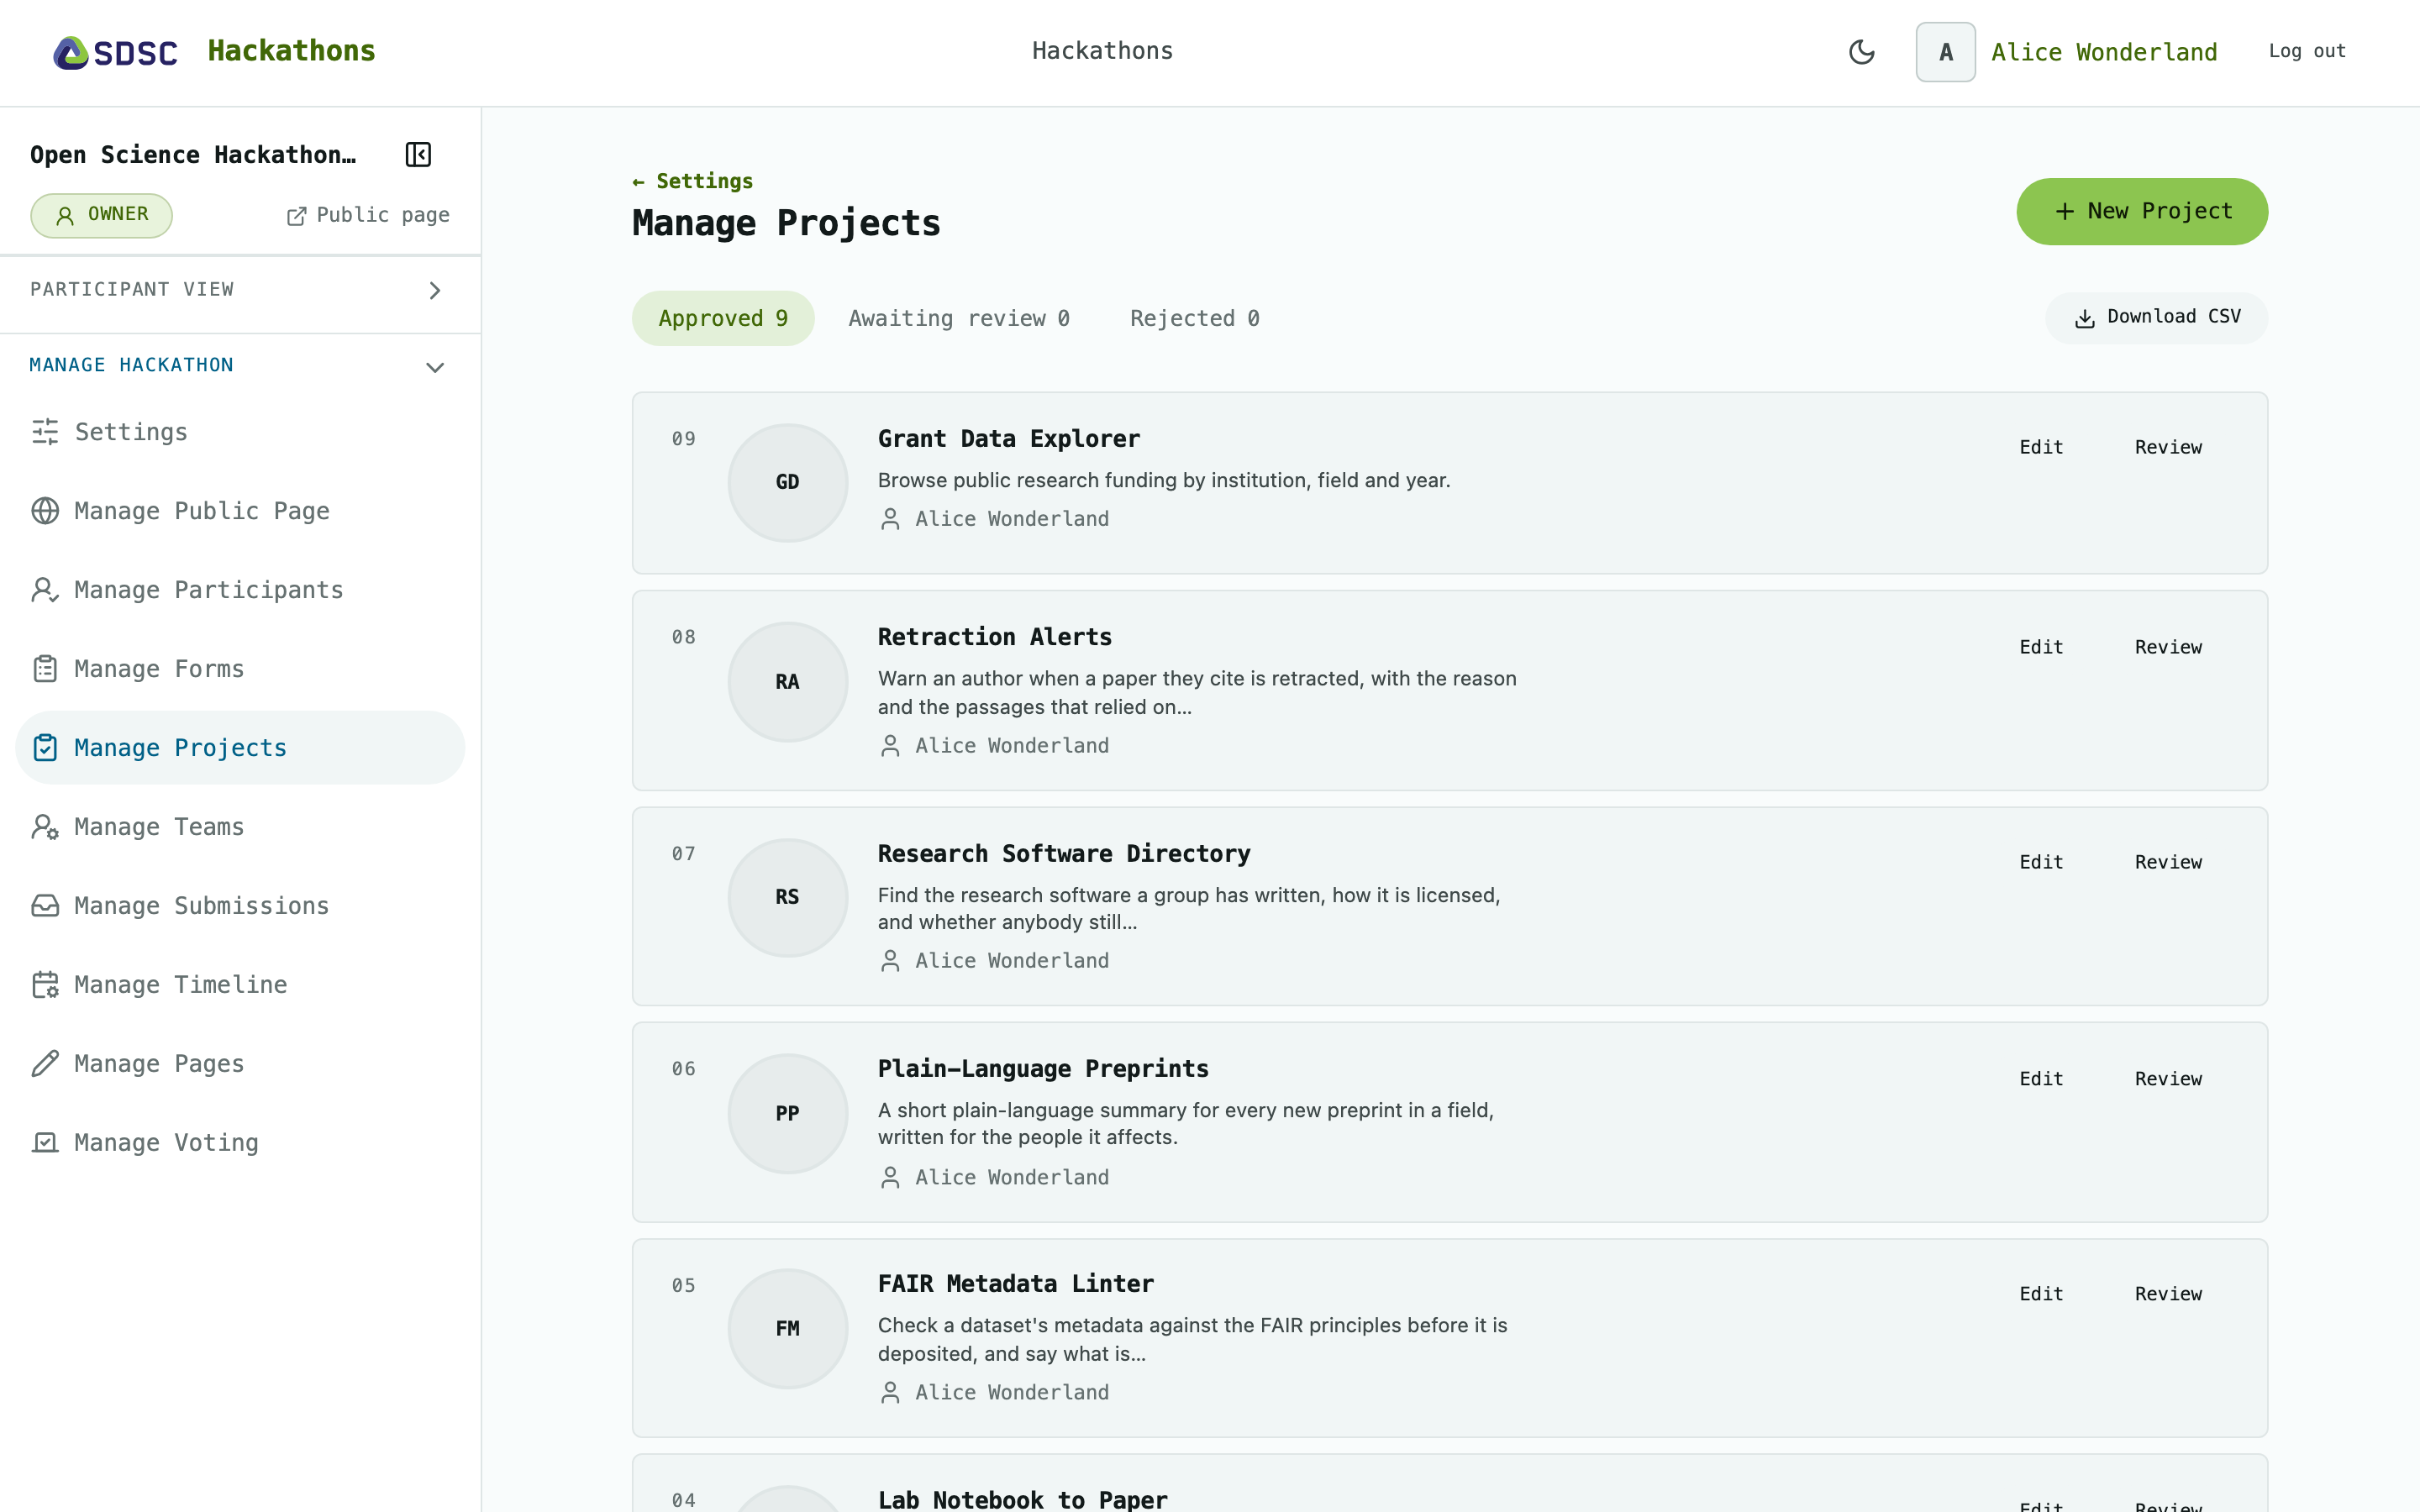
Task: Edit the Plain-Language Preprints project
Action: click(x=2041, y=1079)
